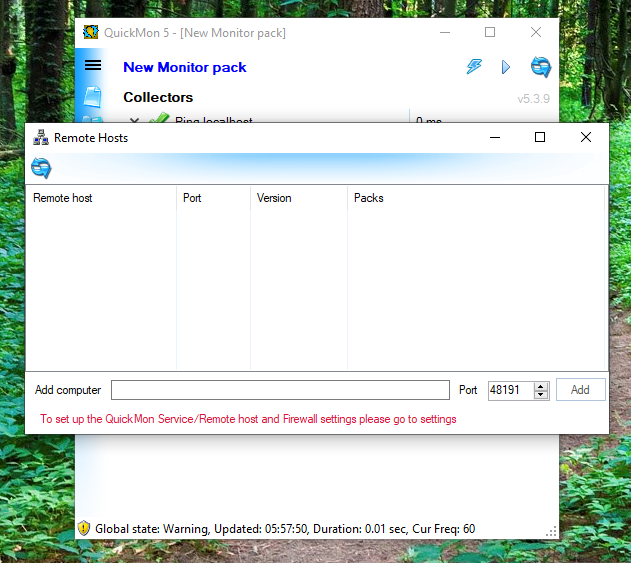Click the QuickMon app icon in title bar

pos(91,32)
